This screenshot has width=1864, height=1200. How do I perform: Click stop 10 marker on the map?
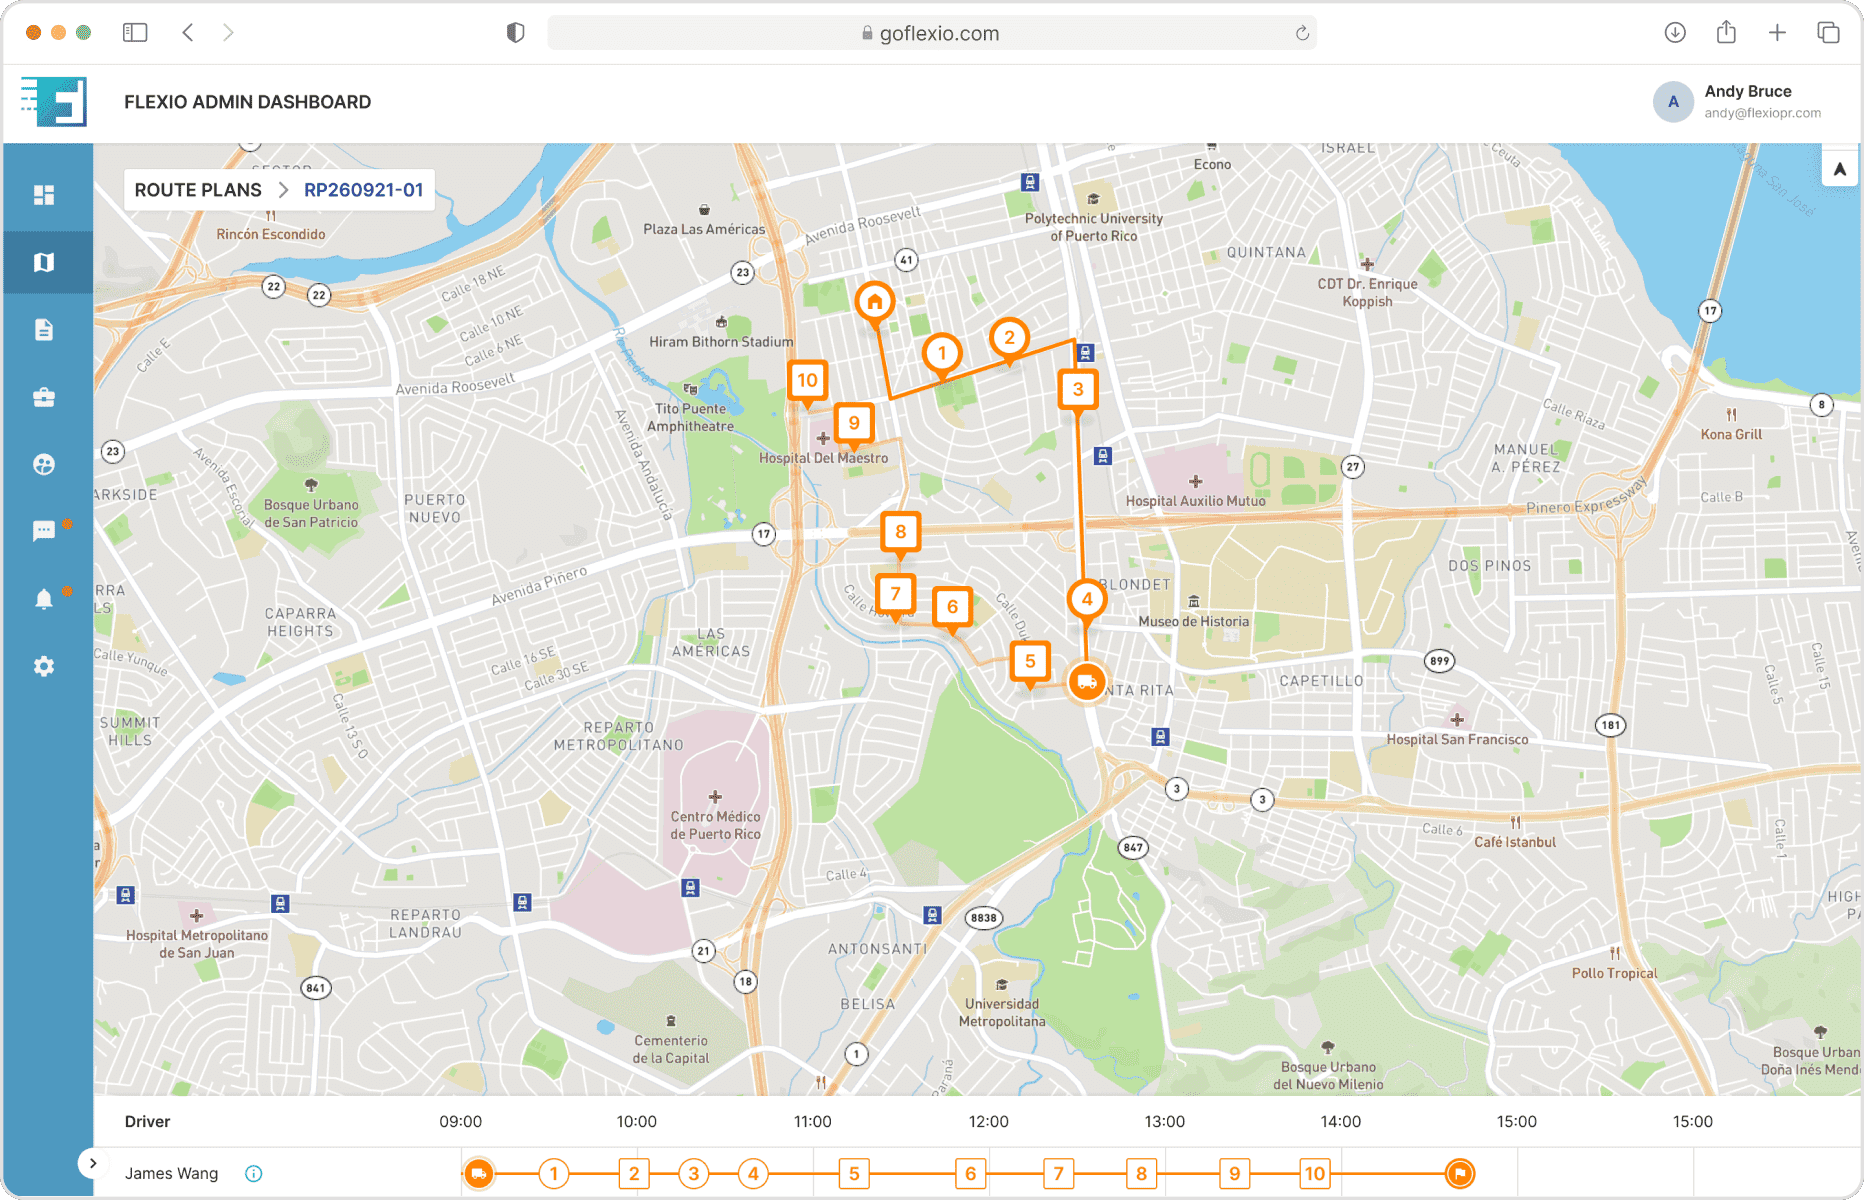[x=807, y=380]
